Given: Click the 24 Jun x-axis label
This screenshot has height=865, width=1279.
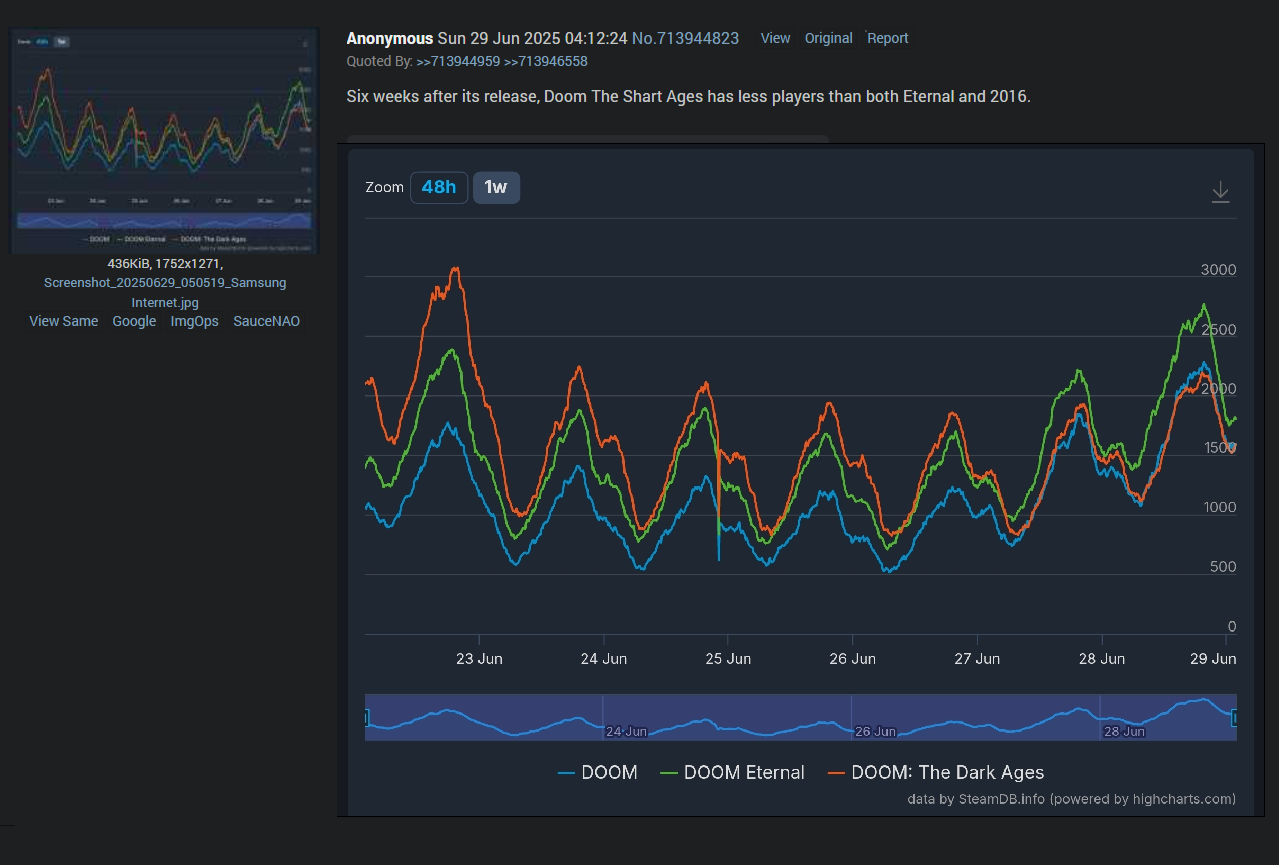Looking at the screenshot, I should click(604, 658).
